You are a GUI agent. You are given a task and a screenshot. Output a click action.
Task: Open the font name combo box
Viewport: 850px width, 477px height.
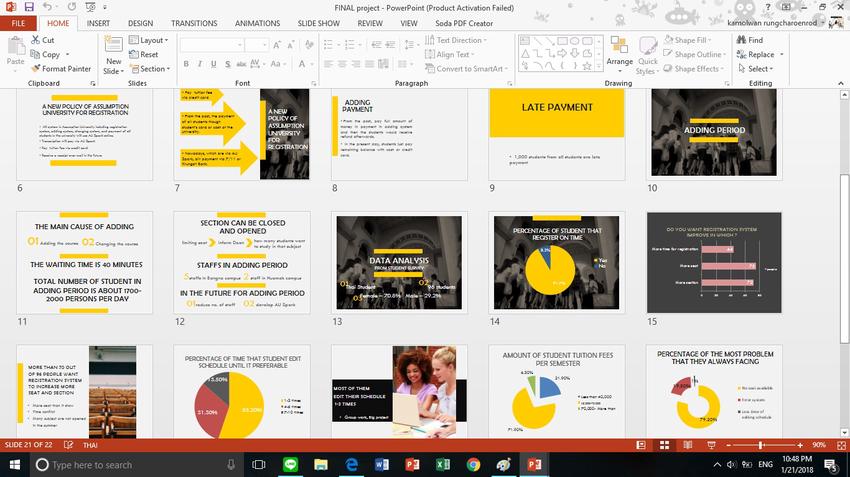tap(211, 44)
